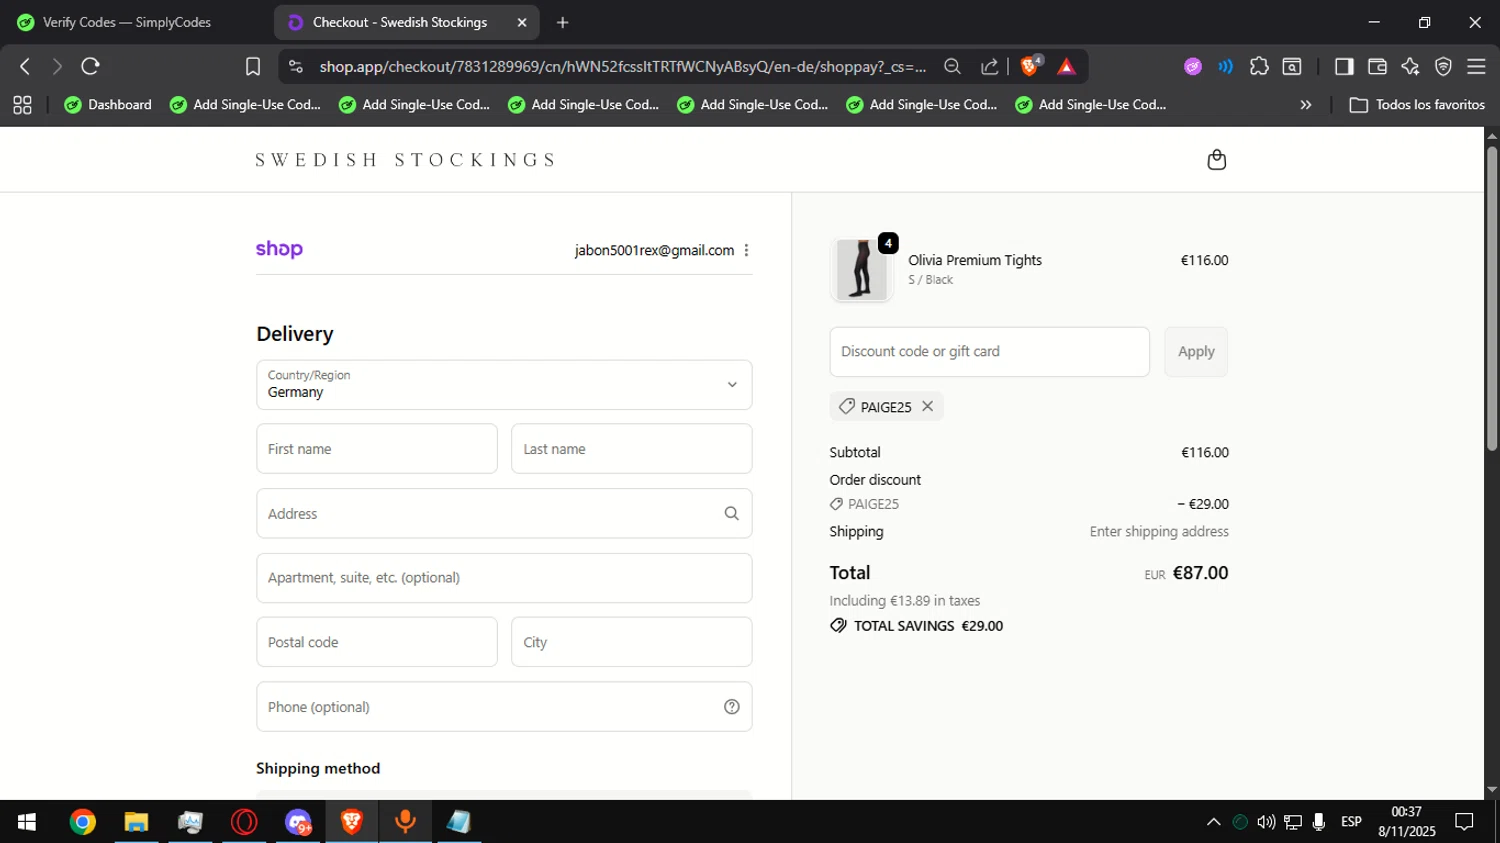Open site settings icon in address bar
This screenshot has height=843, width=1500.
295,66
